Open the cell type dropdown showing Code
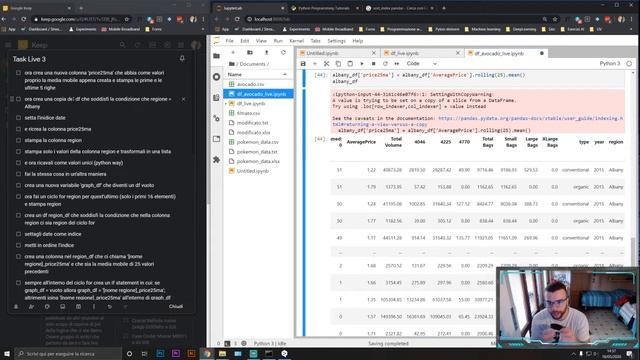The image size is (640, 360). 421,64
